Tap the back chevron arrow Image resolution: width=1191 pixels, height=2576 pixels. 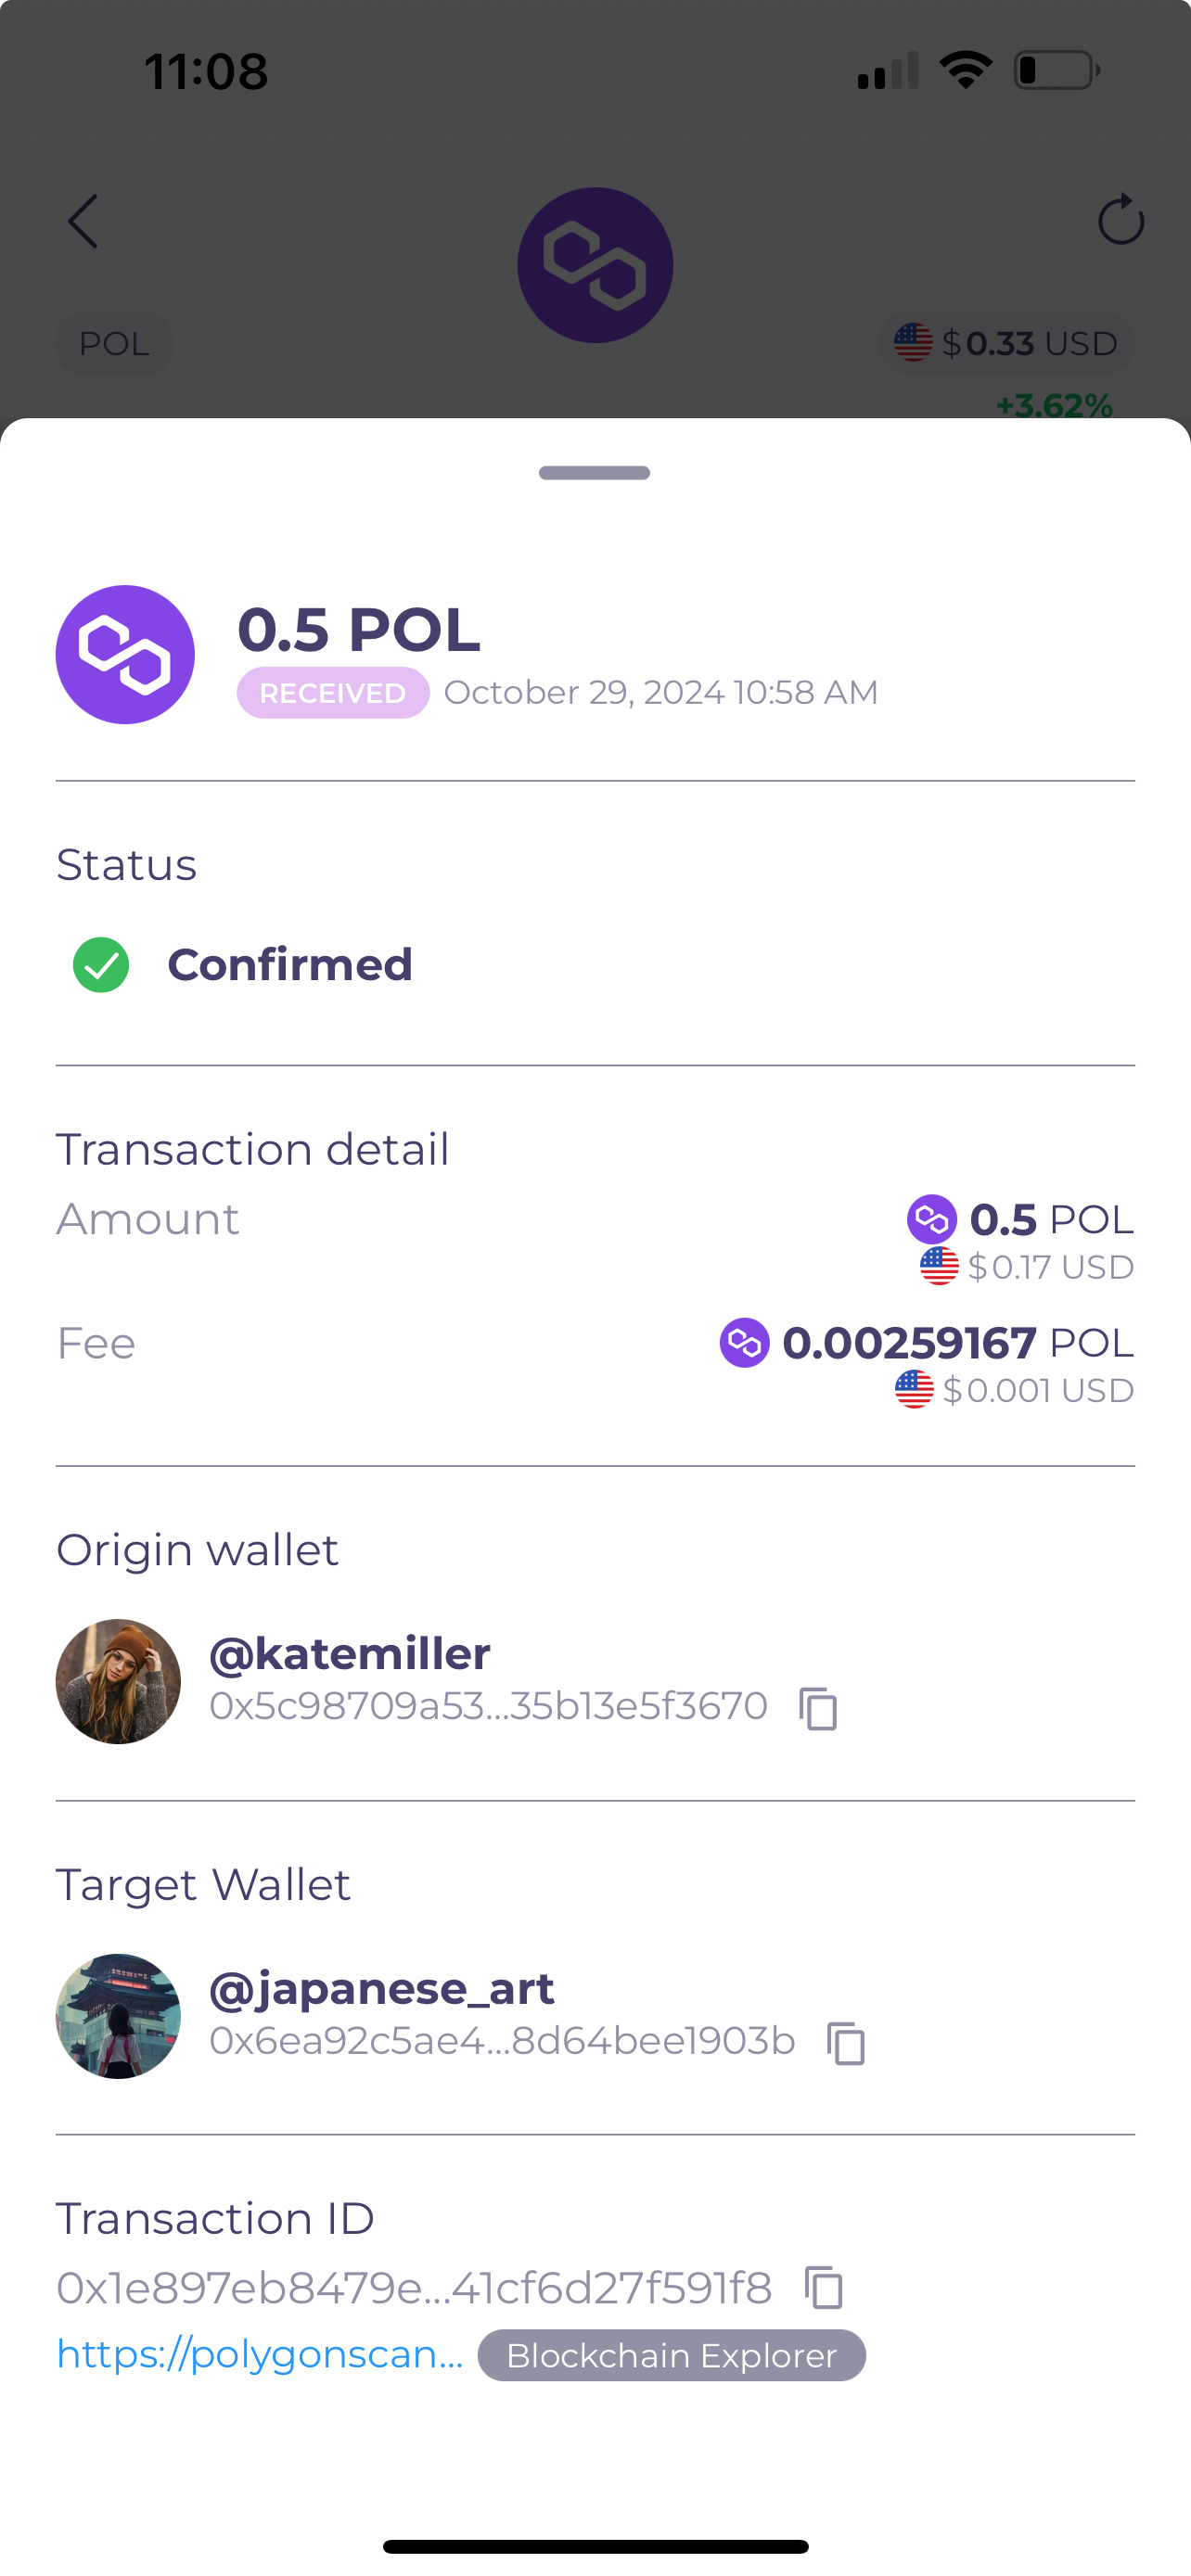83,221
